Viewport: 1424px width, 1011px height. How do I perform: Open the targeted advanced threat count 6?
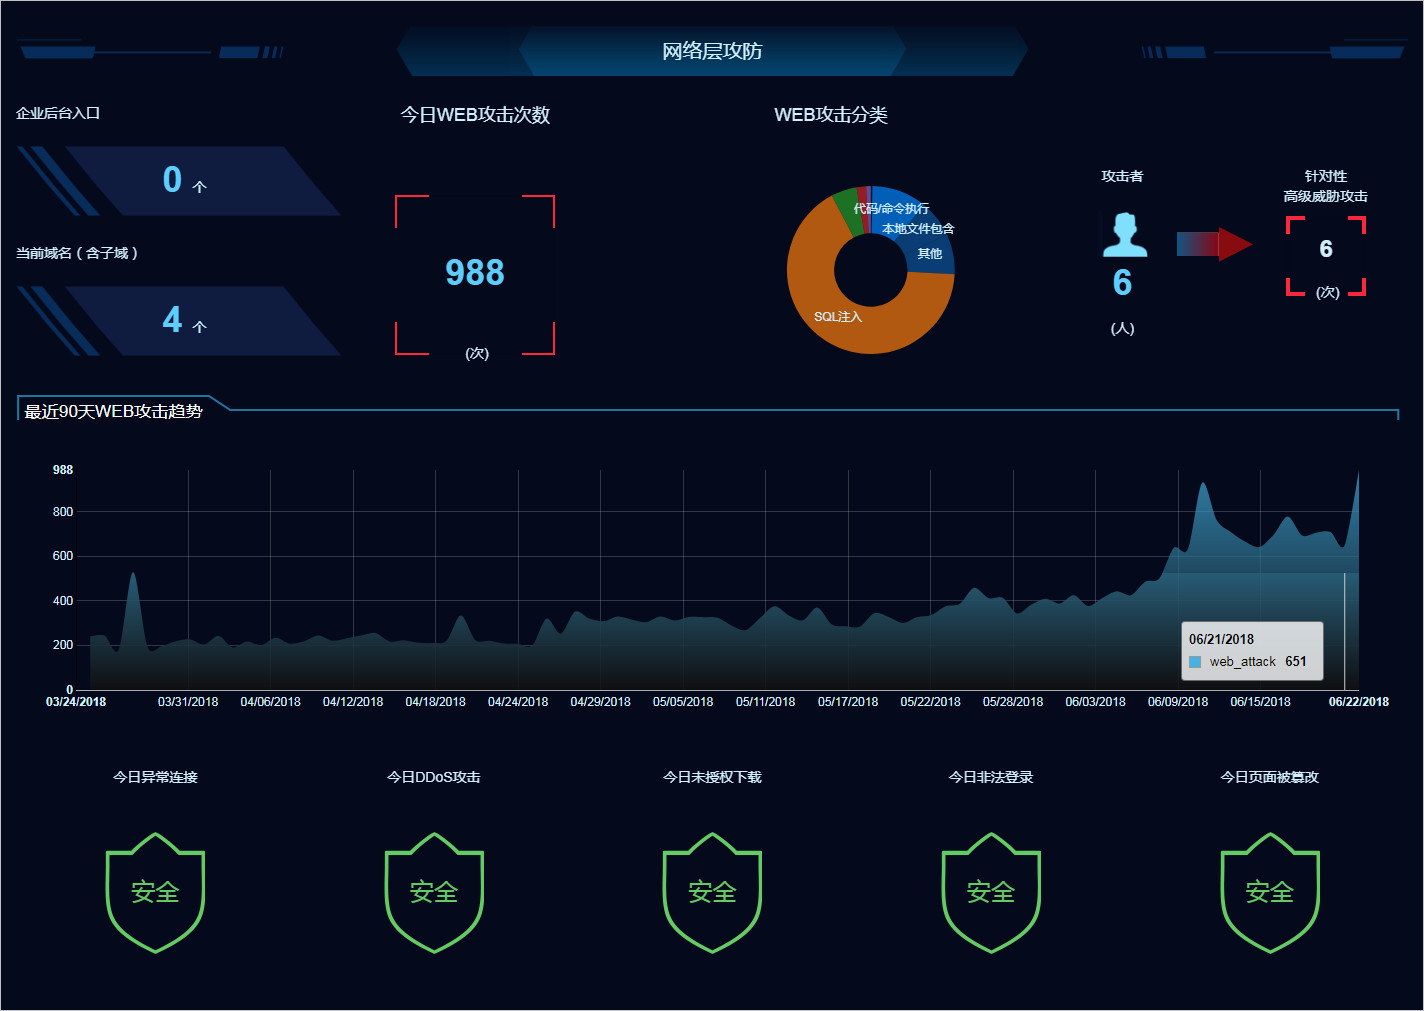coord(1326,249)
